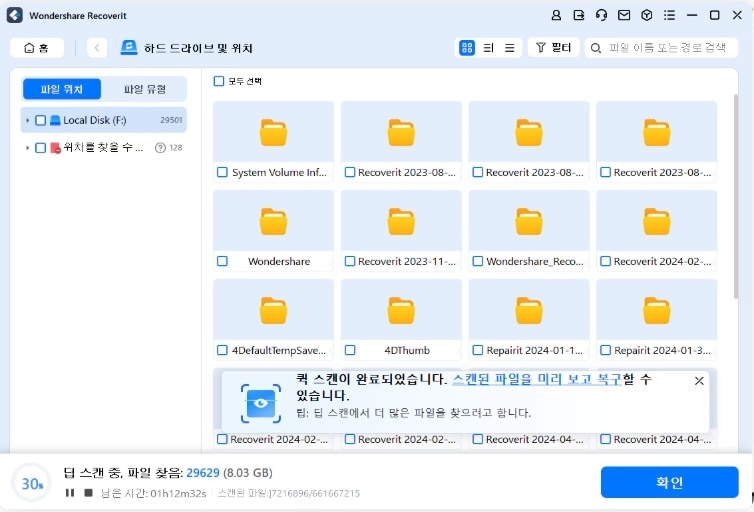Open the user account icon
The image size is (754, 512).
(x=556, y=15)
